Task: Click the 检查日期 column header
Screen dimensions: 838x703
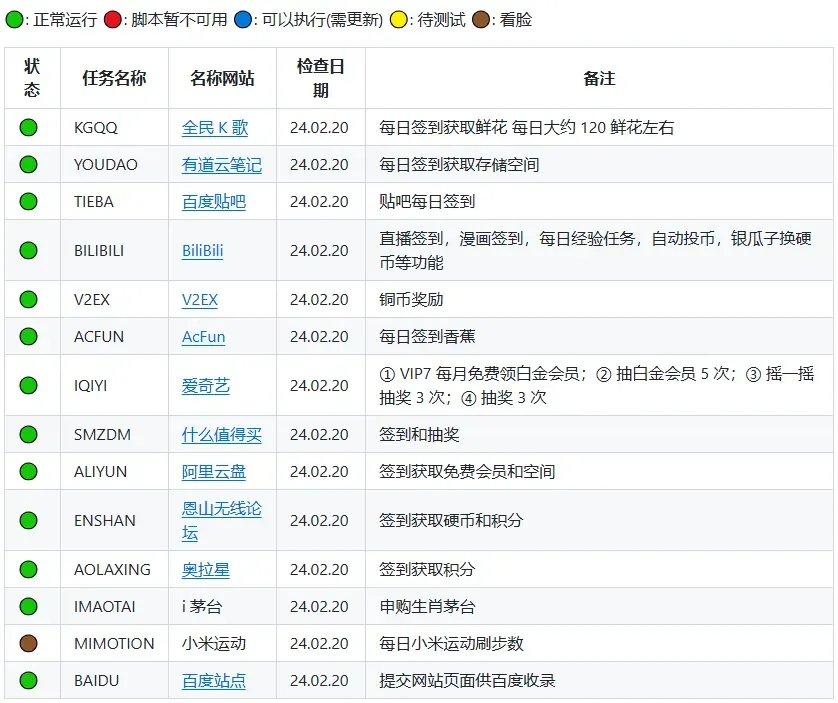Action: pyautogui.click(x=320, y=78)
